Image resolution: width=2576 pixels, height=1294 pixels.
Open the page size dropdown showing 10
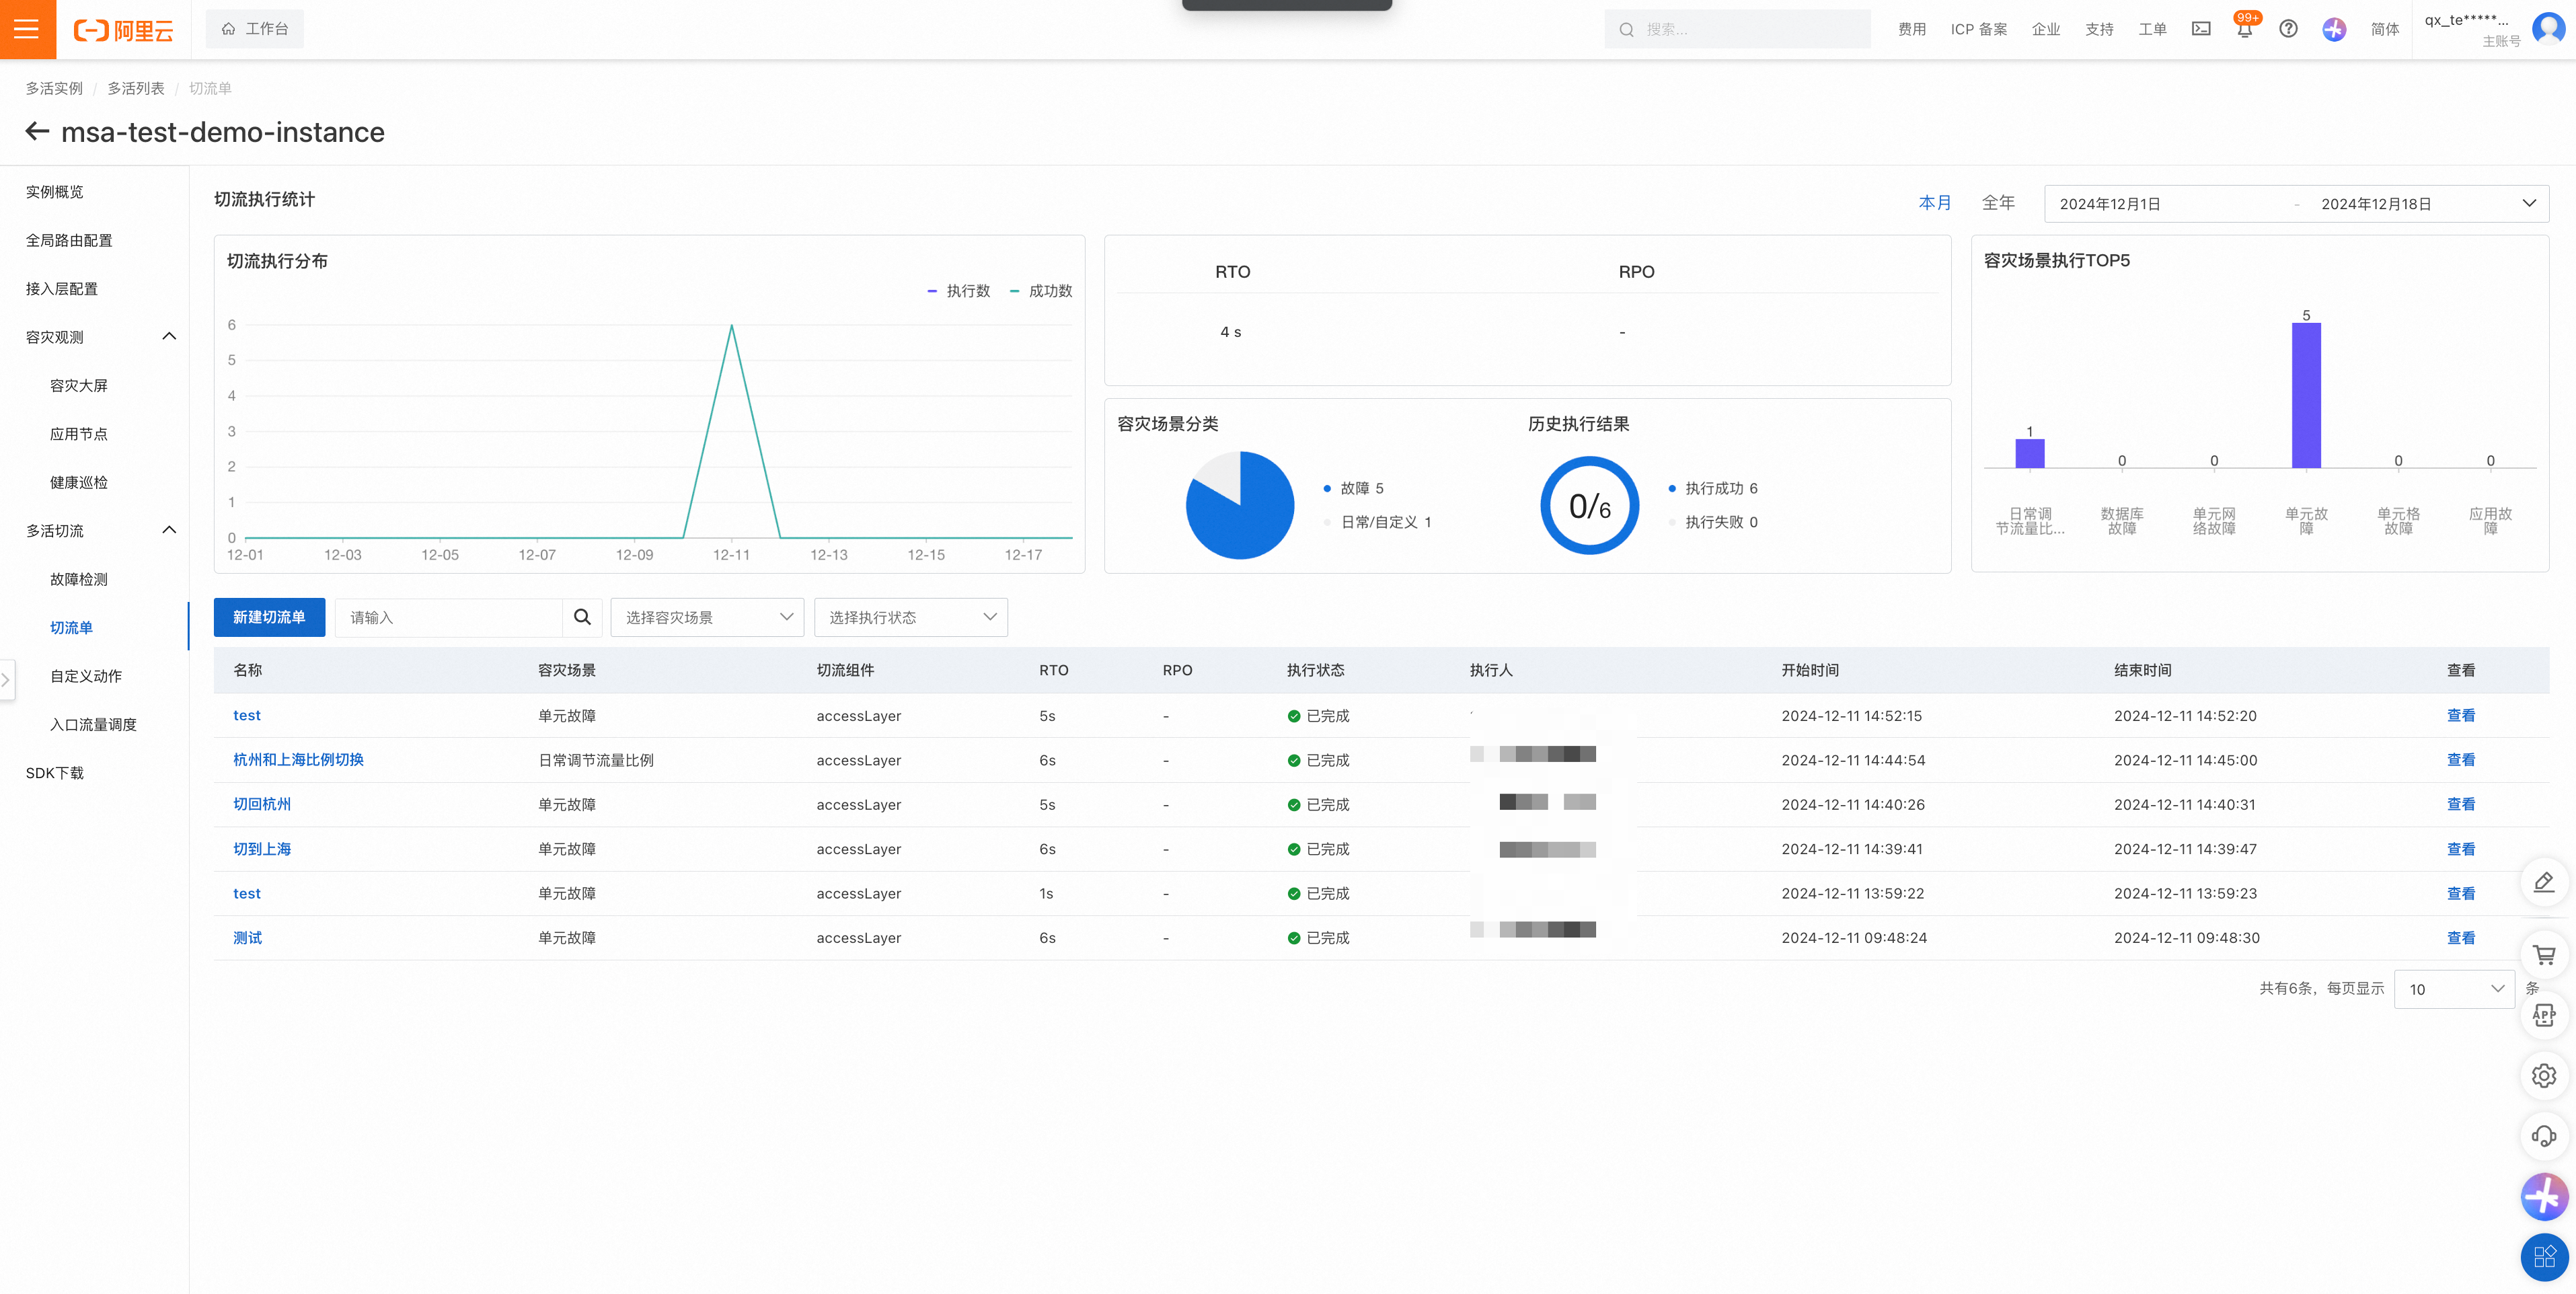[x=2454, y=989]
